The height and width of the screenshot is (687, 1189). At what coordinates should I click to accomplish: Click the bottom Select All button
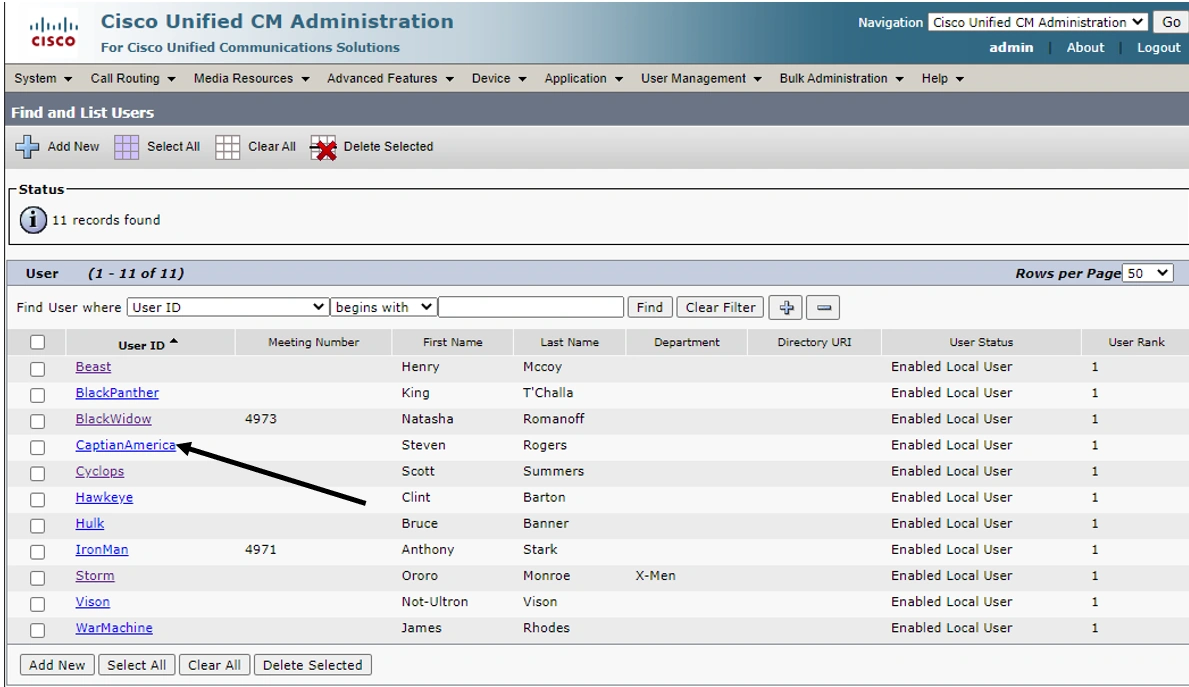[x=136, y=665]
